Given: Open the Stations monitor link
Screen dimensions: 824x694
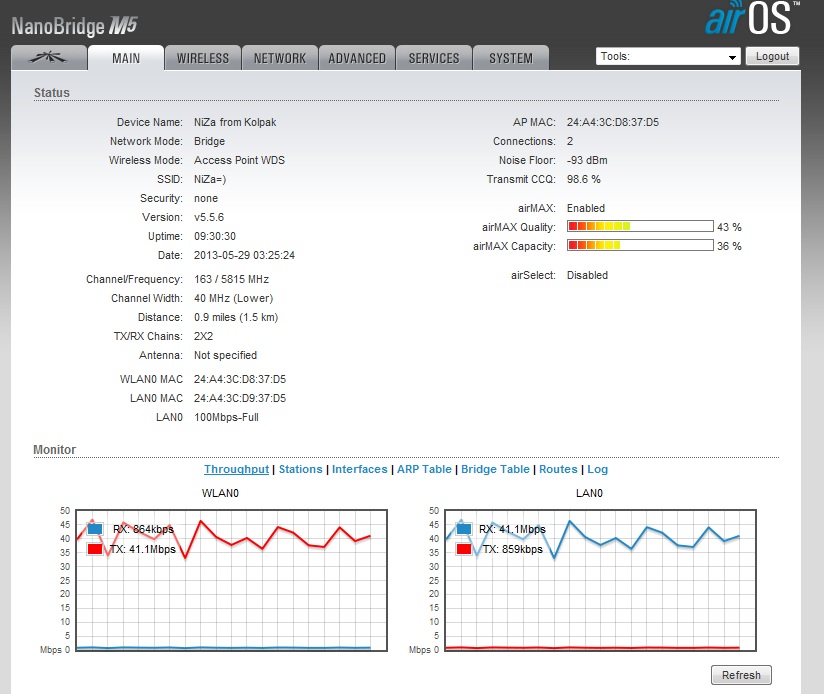Looking at the screenshot, I should tap(301, 469).
